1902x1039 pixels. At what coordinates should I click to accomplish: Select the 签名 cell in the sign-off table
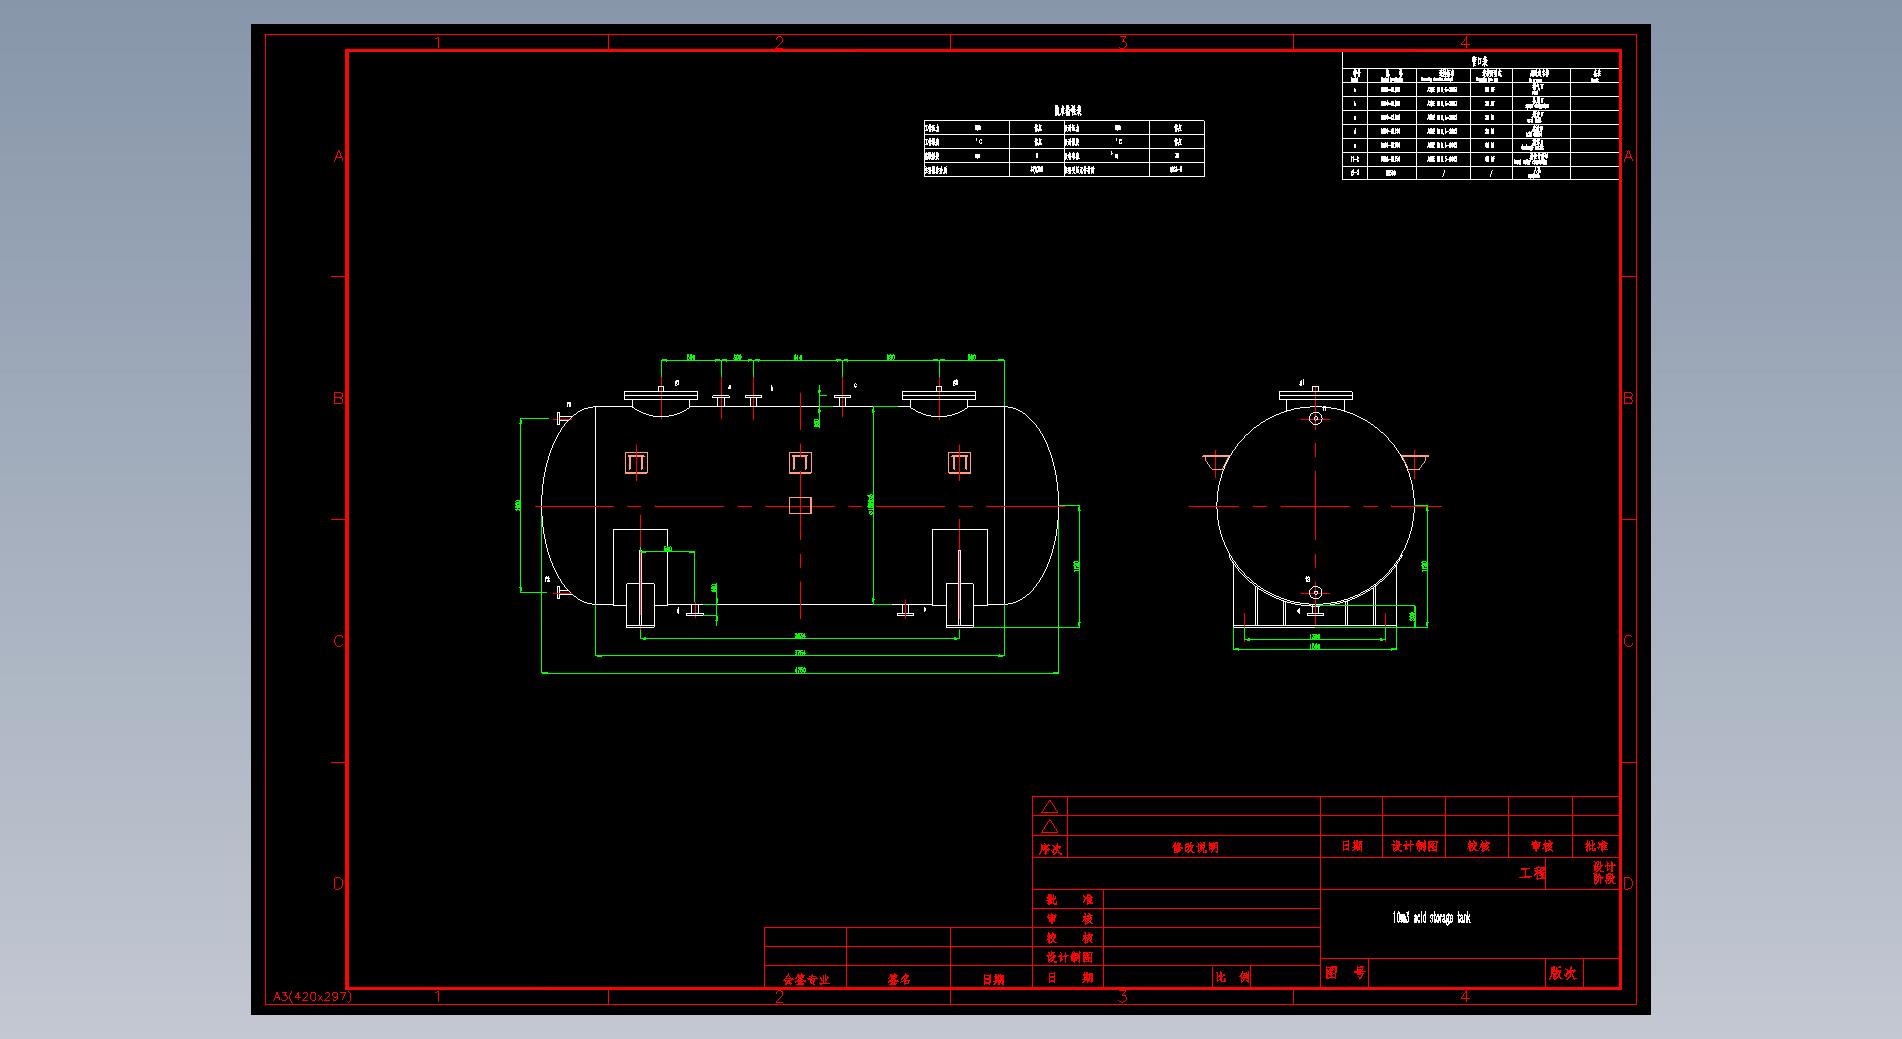[898, 979]
